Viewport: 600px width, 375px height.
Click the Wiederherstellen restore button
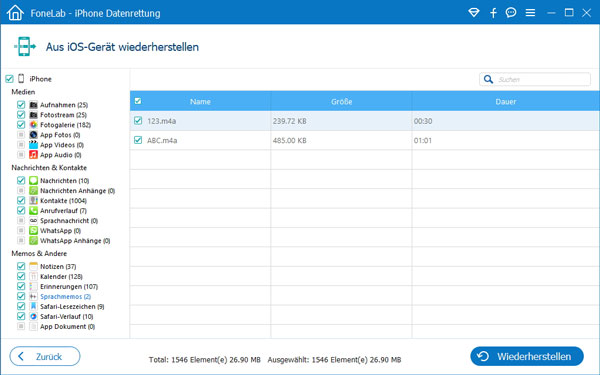coord(527,356)
